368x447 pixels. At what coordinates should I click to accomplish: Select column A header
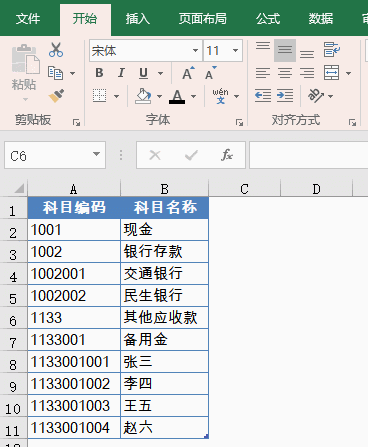[x=74, y=189]
